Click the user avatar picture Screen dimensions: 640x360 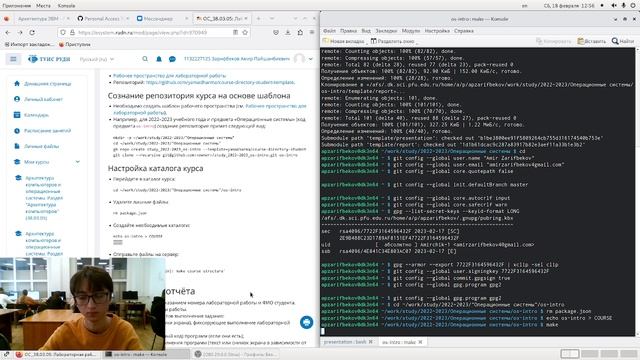click(299, 59)
